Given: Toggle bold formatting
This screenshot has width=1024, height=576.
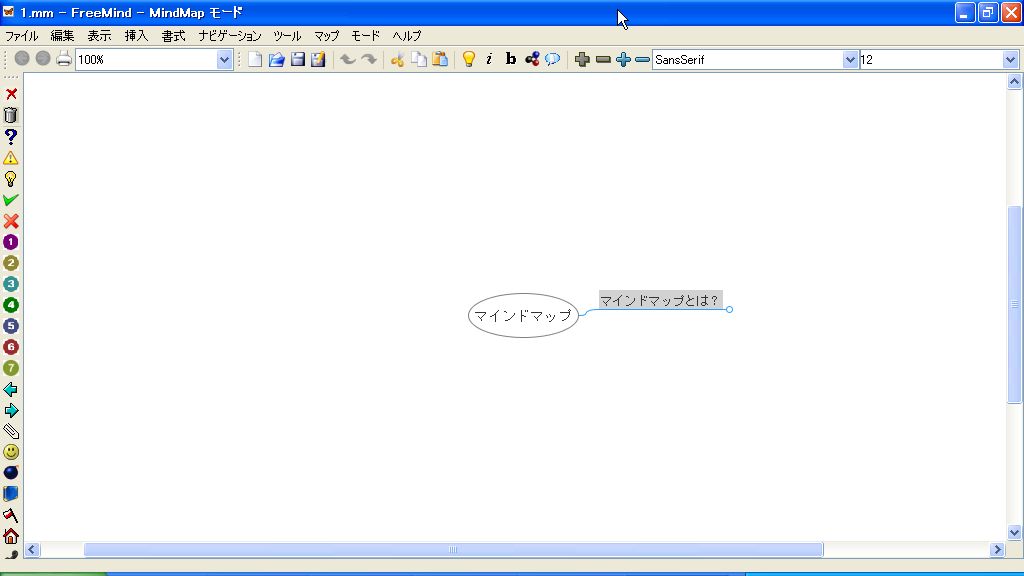Looking at the screenshot, I should 511,59.
